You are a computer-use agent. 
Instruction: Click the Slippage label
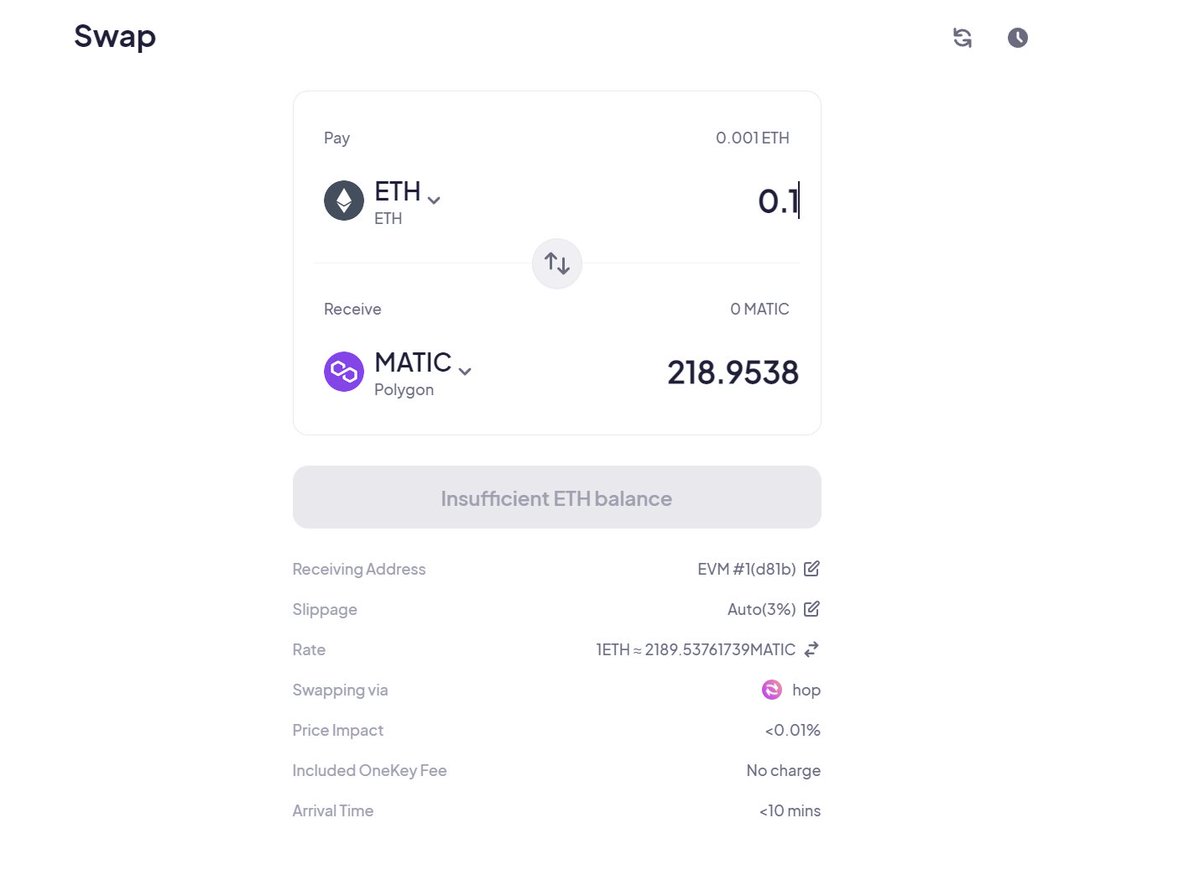325,609
